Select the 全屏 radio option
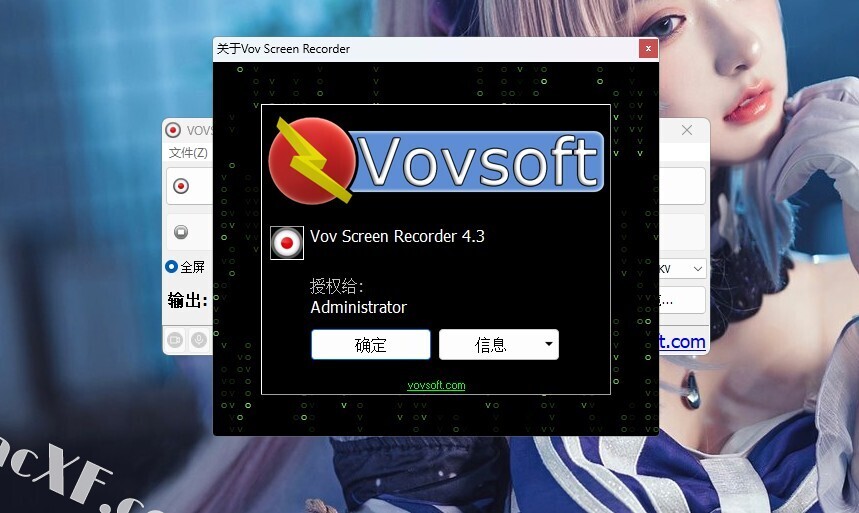Viewport: 859px width, 513px height. [x=185, y=267]
